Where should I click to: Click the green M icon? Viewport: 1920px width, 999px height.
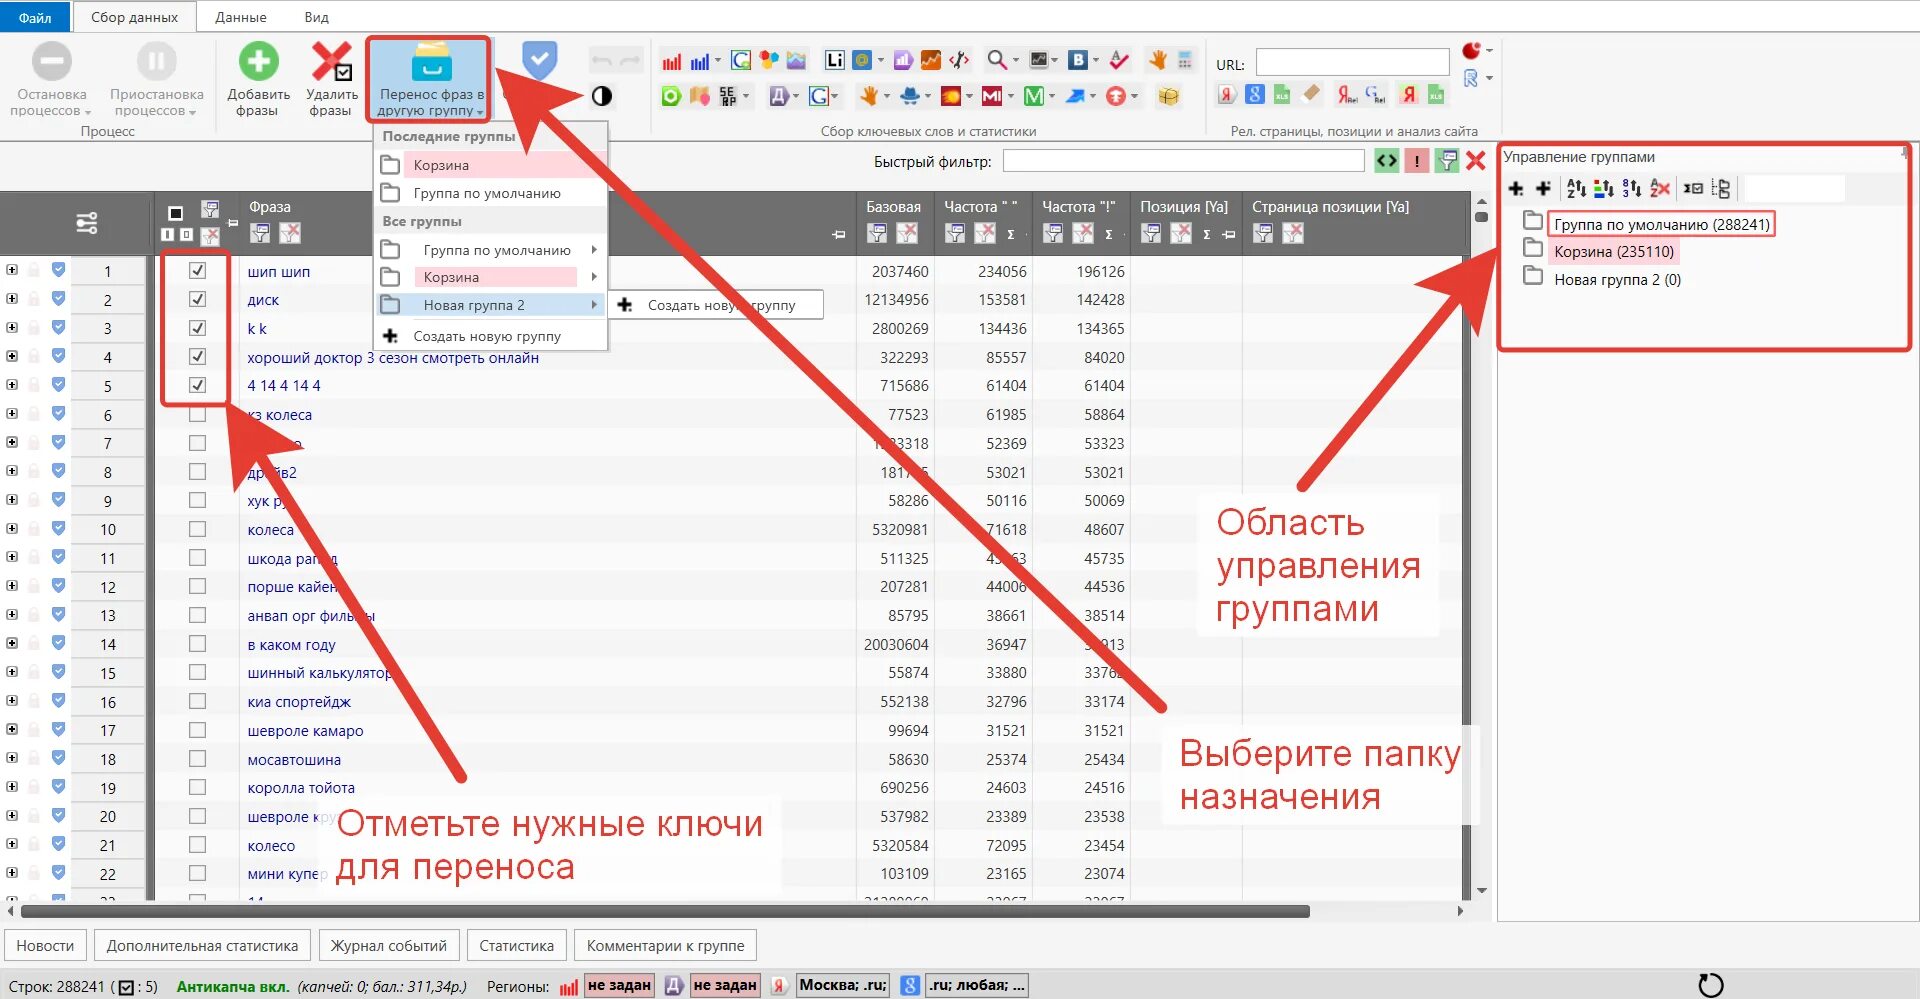1033,96
